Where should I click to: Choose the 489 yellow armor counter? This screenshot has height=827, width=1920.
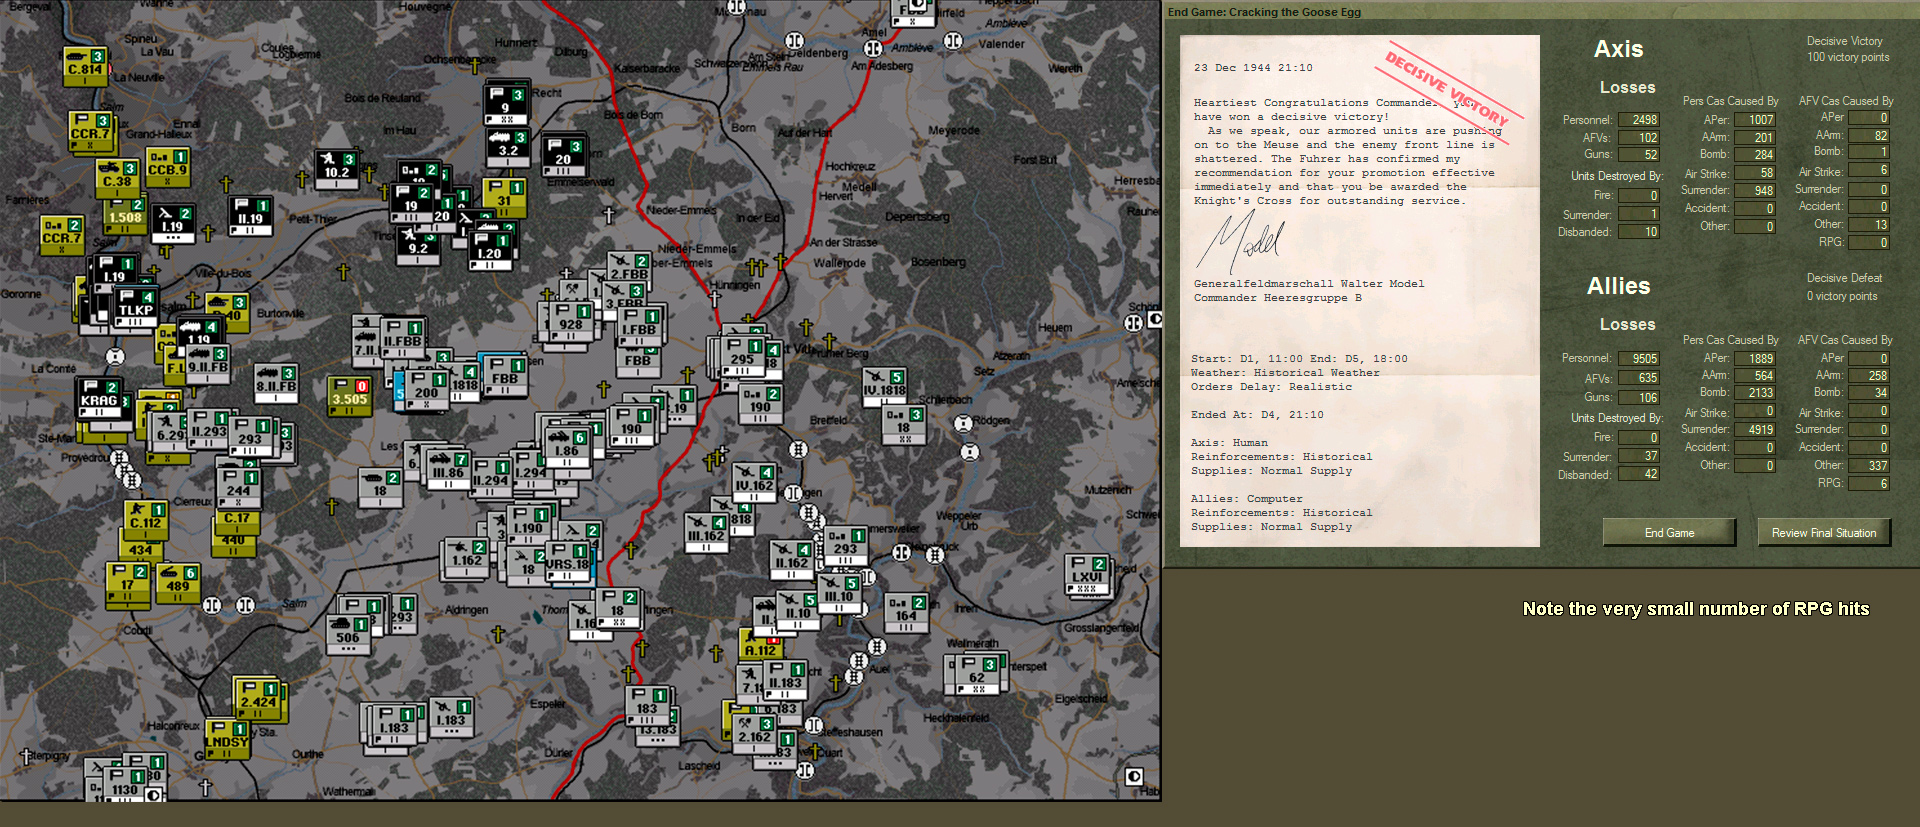click(178, 583)
